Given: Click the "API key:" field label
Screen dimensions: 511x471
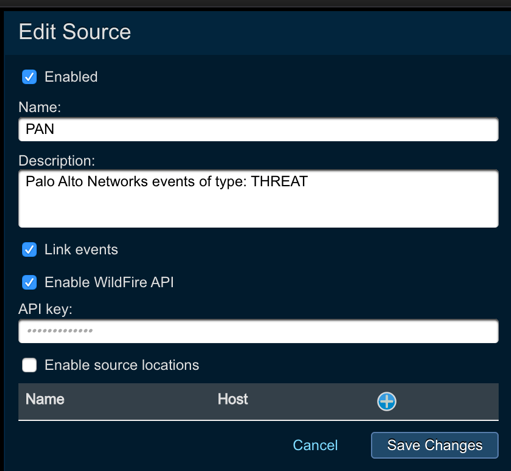Looking at the screenshot, I should click(45, 309).
